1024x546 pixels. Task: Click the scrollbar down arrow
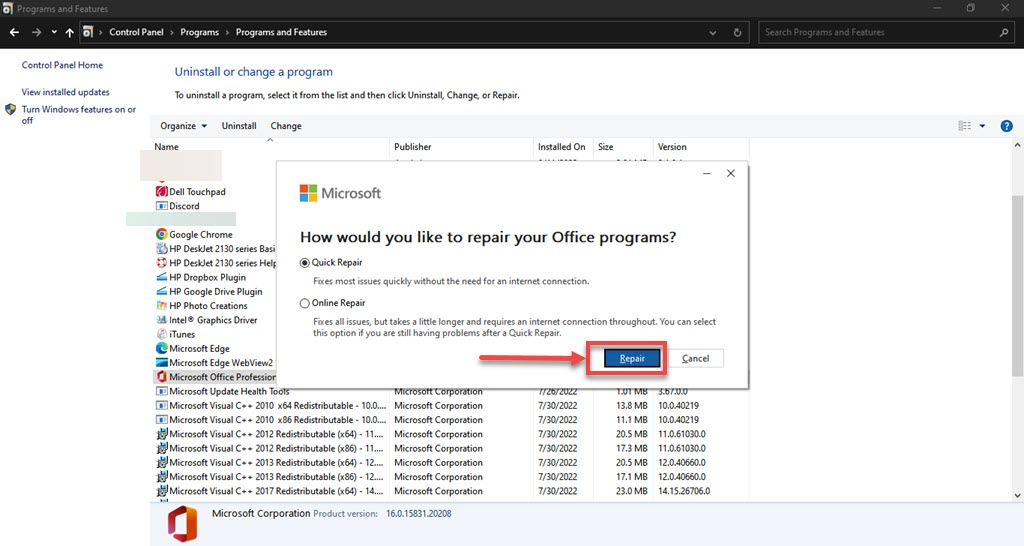point(1017,496)
